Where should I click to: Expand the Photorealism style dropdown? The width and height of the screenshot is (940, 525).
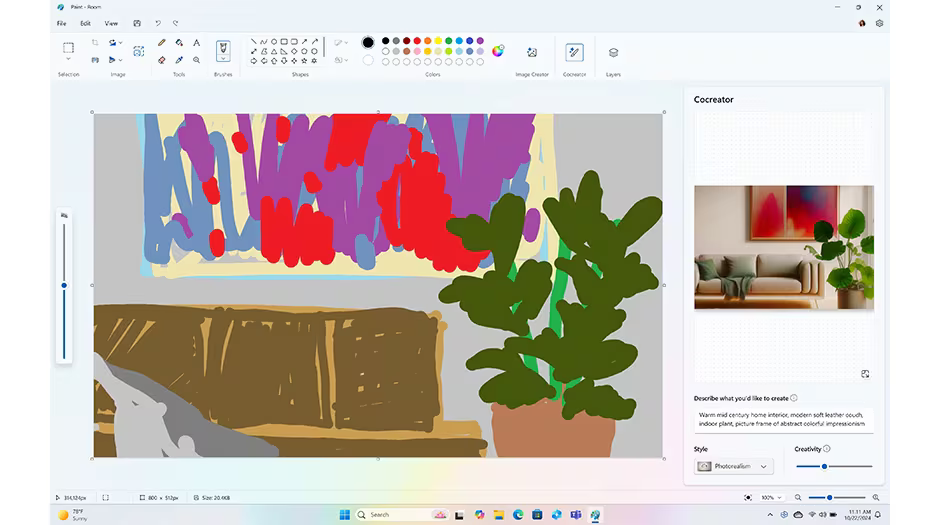coord(735,466)
